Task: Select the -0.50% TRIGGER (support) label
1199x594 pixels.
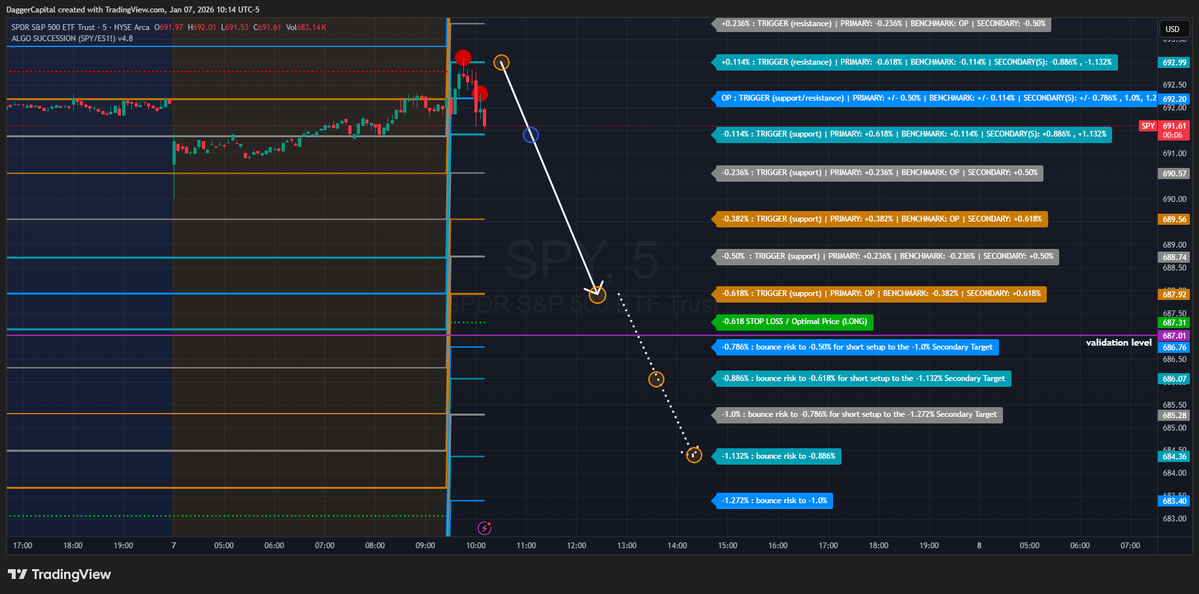Action: pyautogui.click(x=885, y=257)
